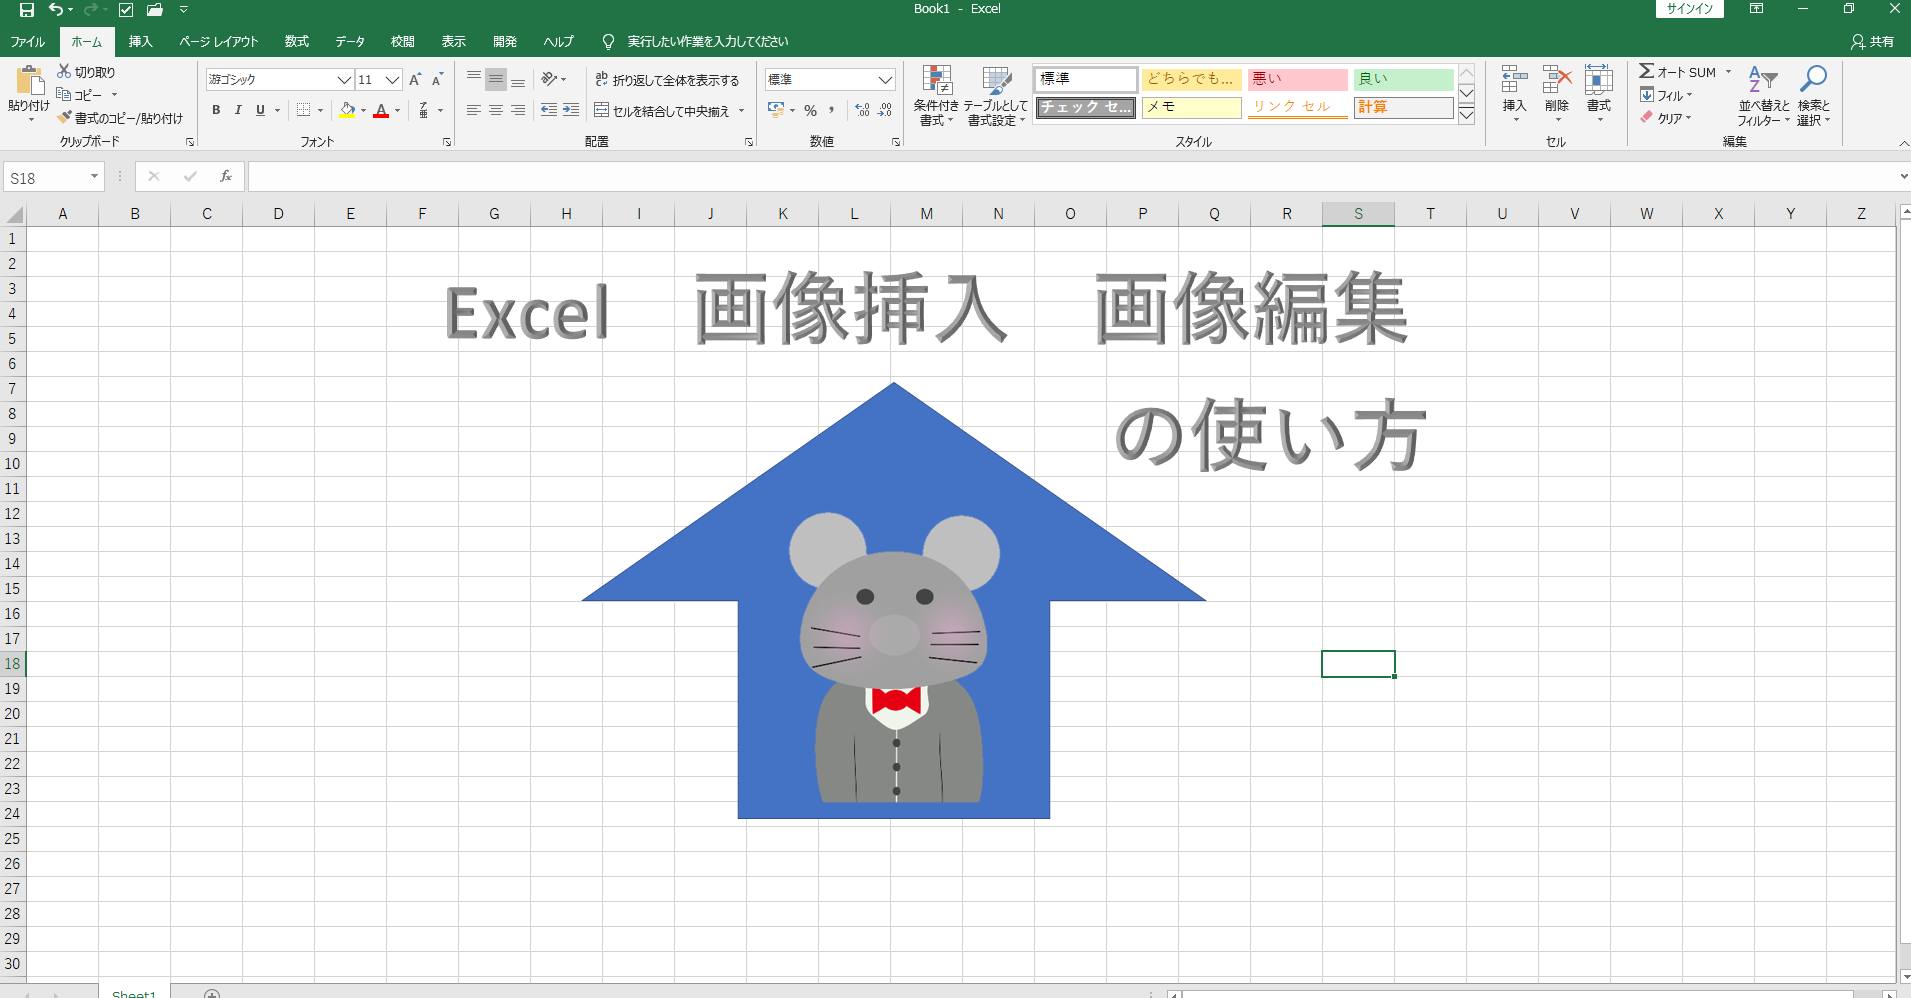
Task: Switch to the Formulas (数式) tab
Action: pyautogui.click(x=297, y=42)
